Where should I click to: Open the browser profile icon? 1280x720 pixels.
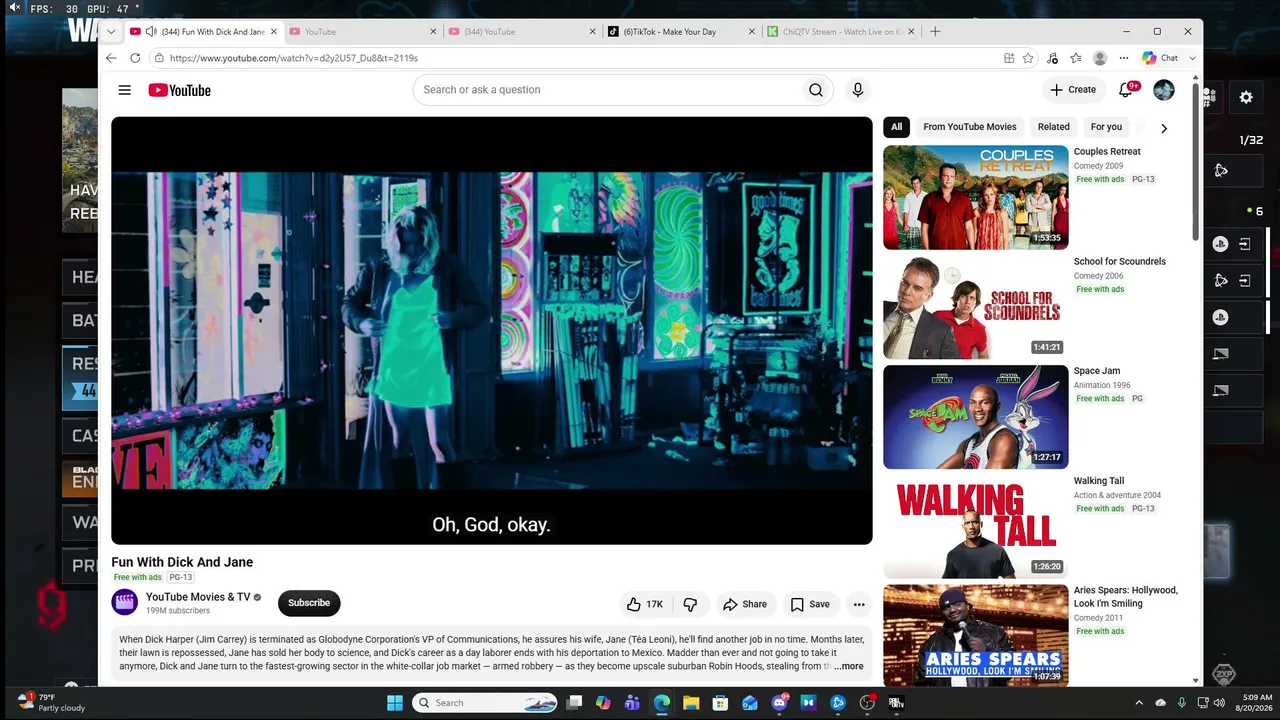tap(1100, 58)
